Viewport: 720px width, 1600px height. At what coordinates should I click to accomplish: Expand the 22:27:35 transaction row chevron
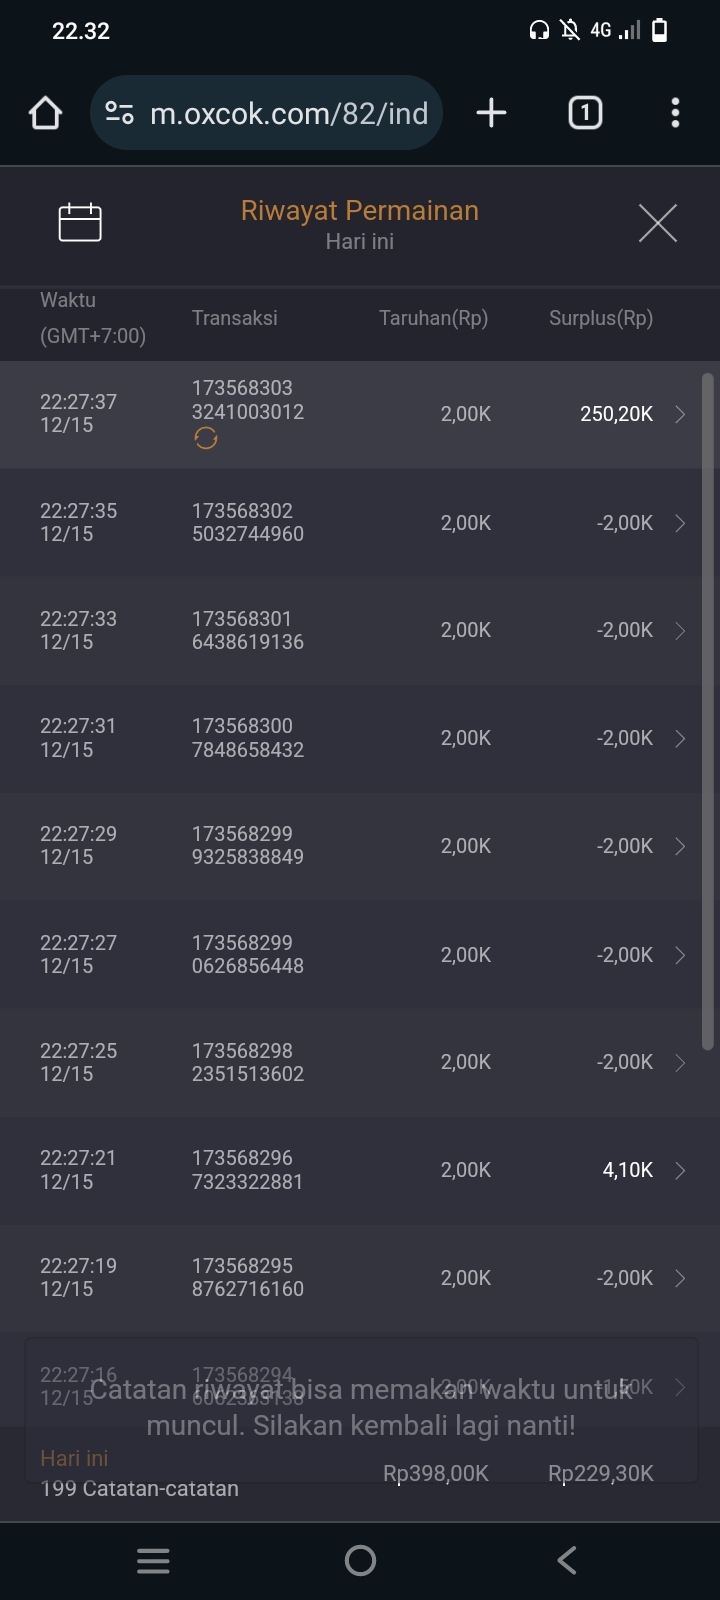tap(680, 523)
